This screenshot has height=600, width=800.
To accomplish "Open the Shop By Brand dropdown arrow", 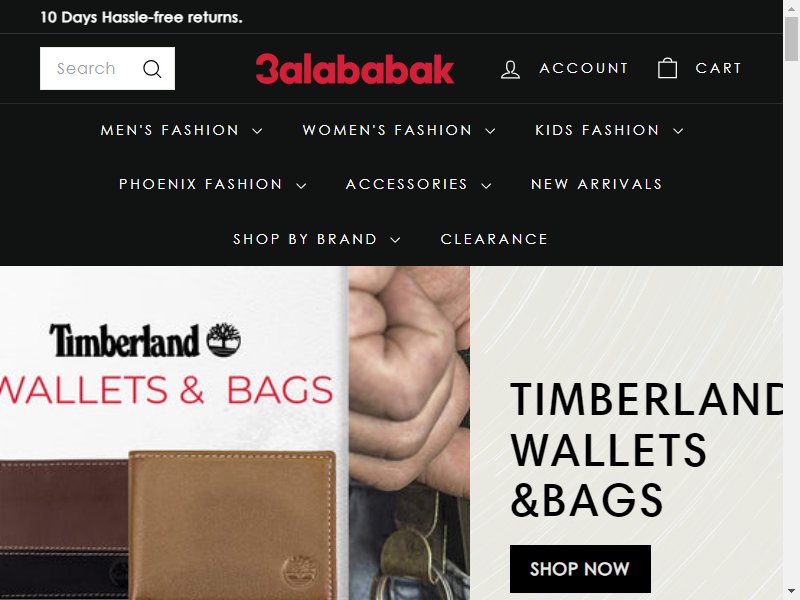I will click(395, 240).
